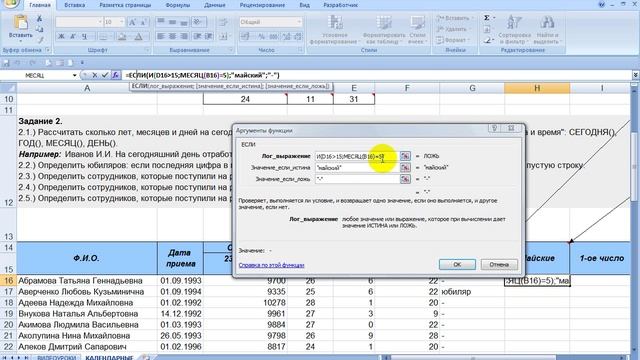Open Find and Select (Найти и выделить)
The width and height of the screenshot is (640, 360).
(x=547, y=30)
